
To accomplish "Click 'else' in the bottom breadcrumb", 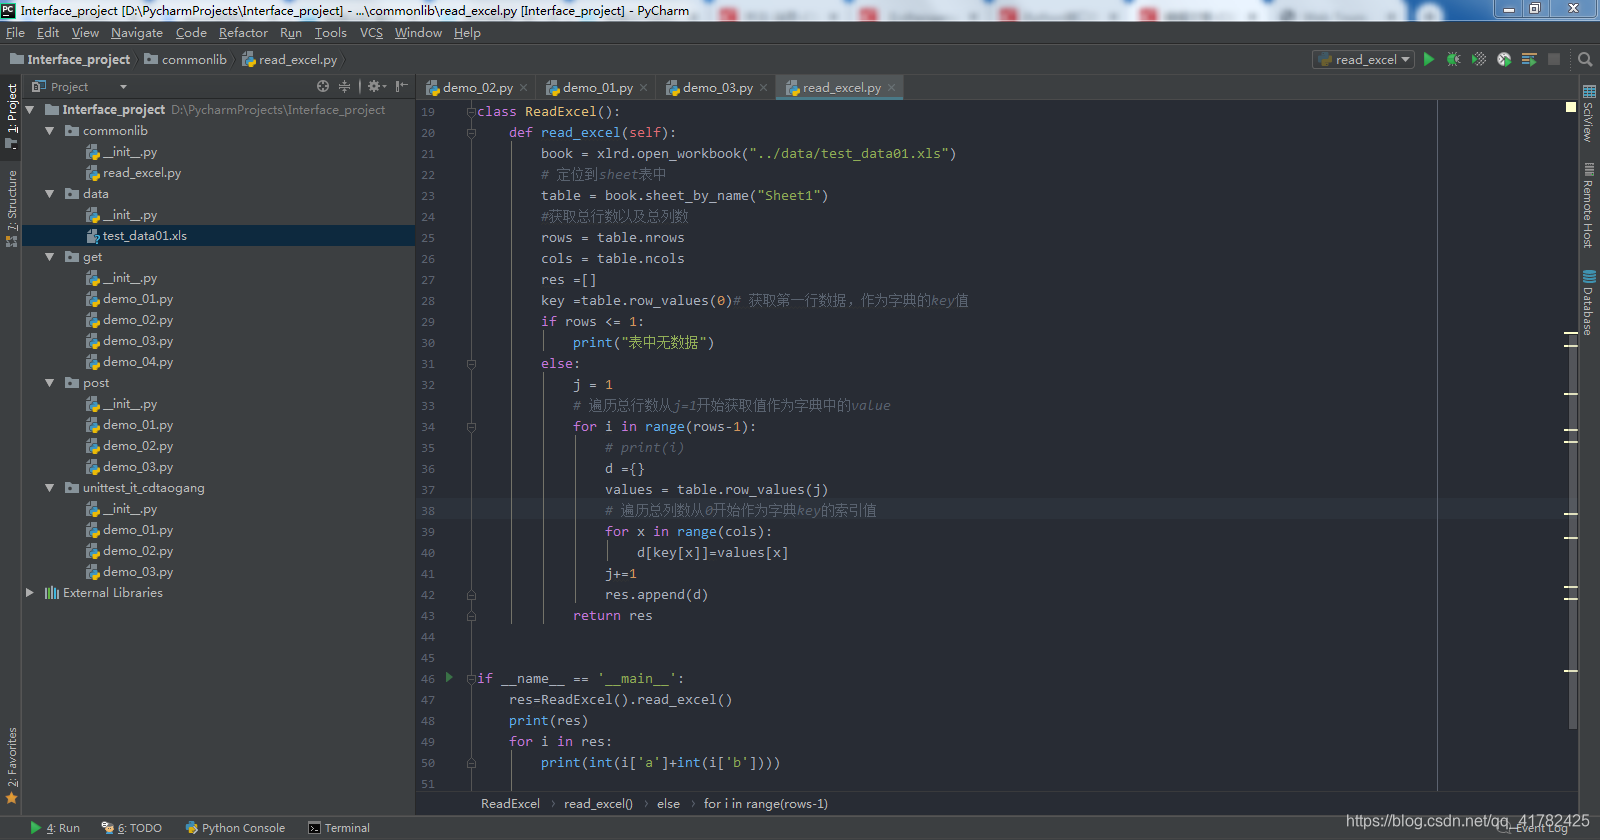I will (x=668, y=804).
